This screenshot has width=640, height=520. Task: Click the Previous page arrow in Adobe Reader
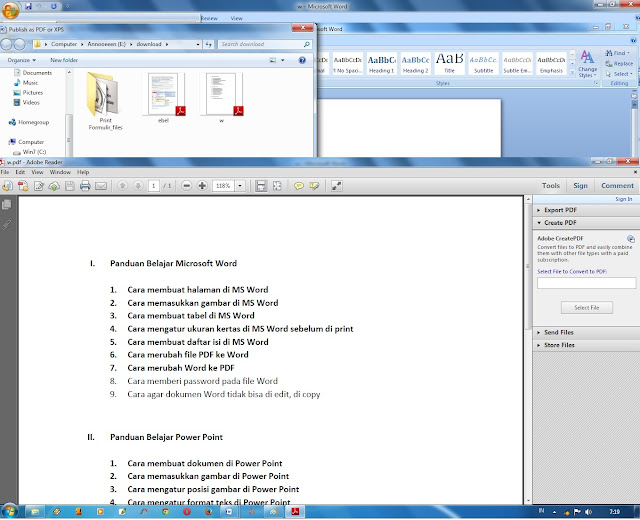click(122, 186)
